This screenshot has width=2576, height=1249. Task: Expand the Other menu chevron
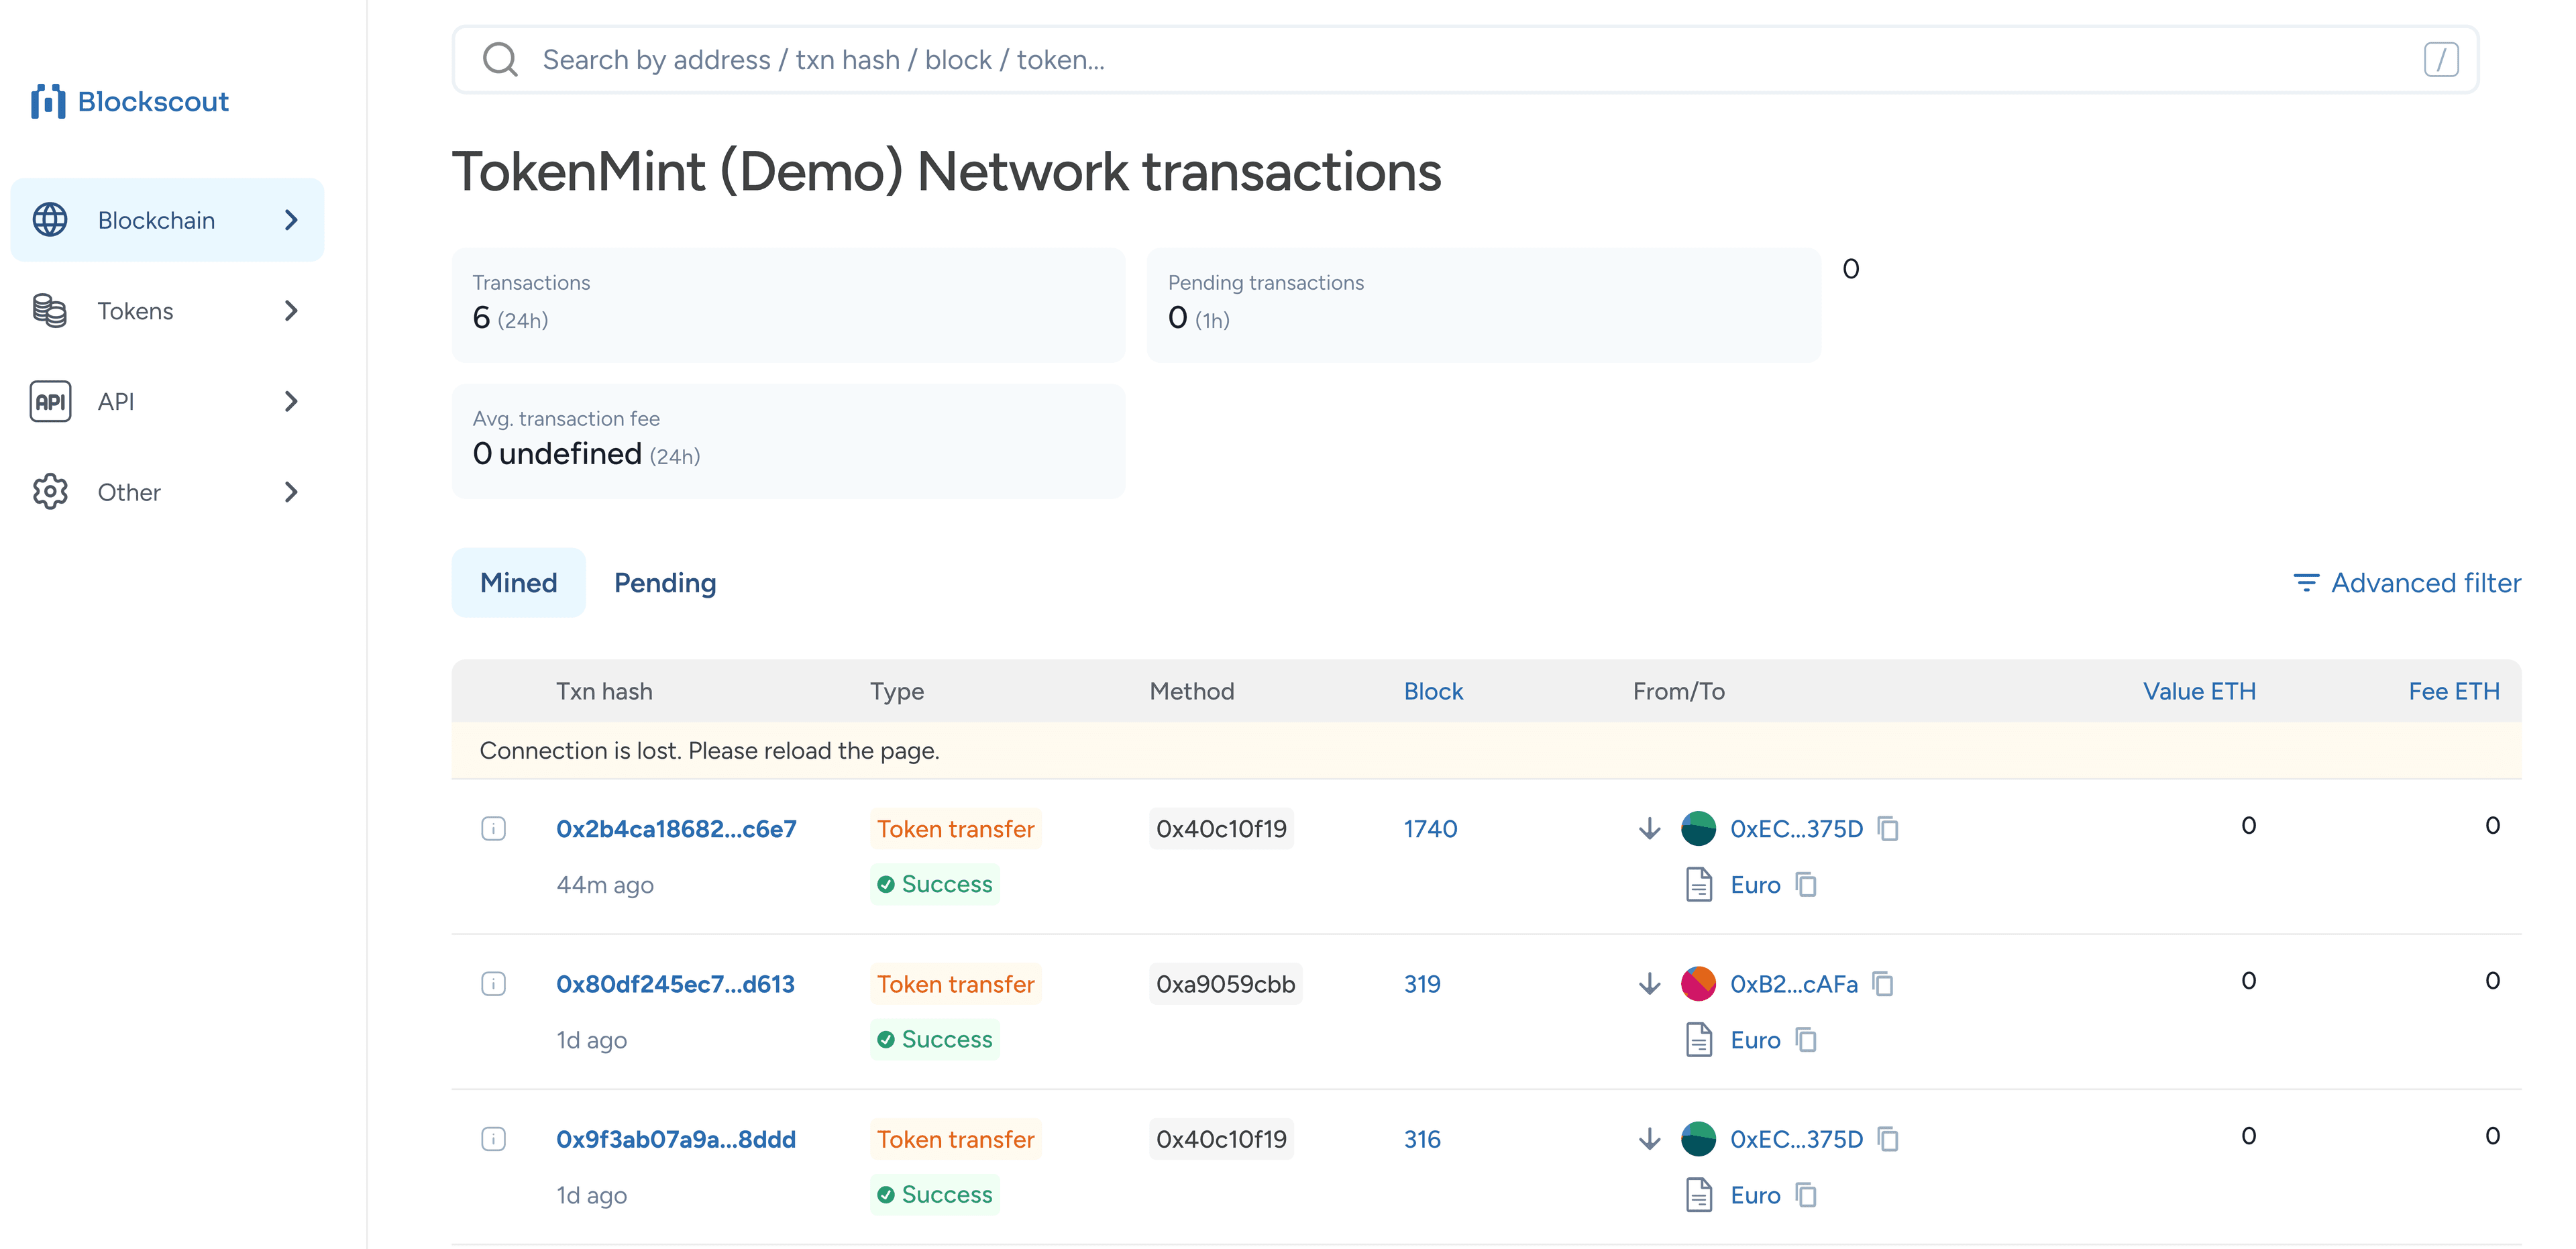tap(291, 492)
